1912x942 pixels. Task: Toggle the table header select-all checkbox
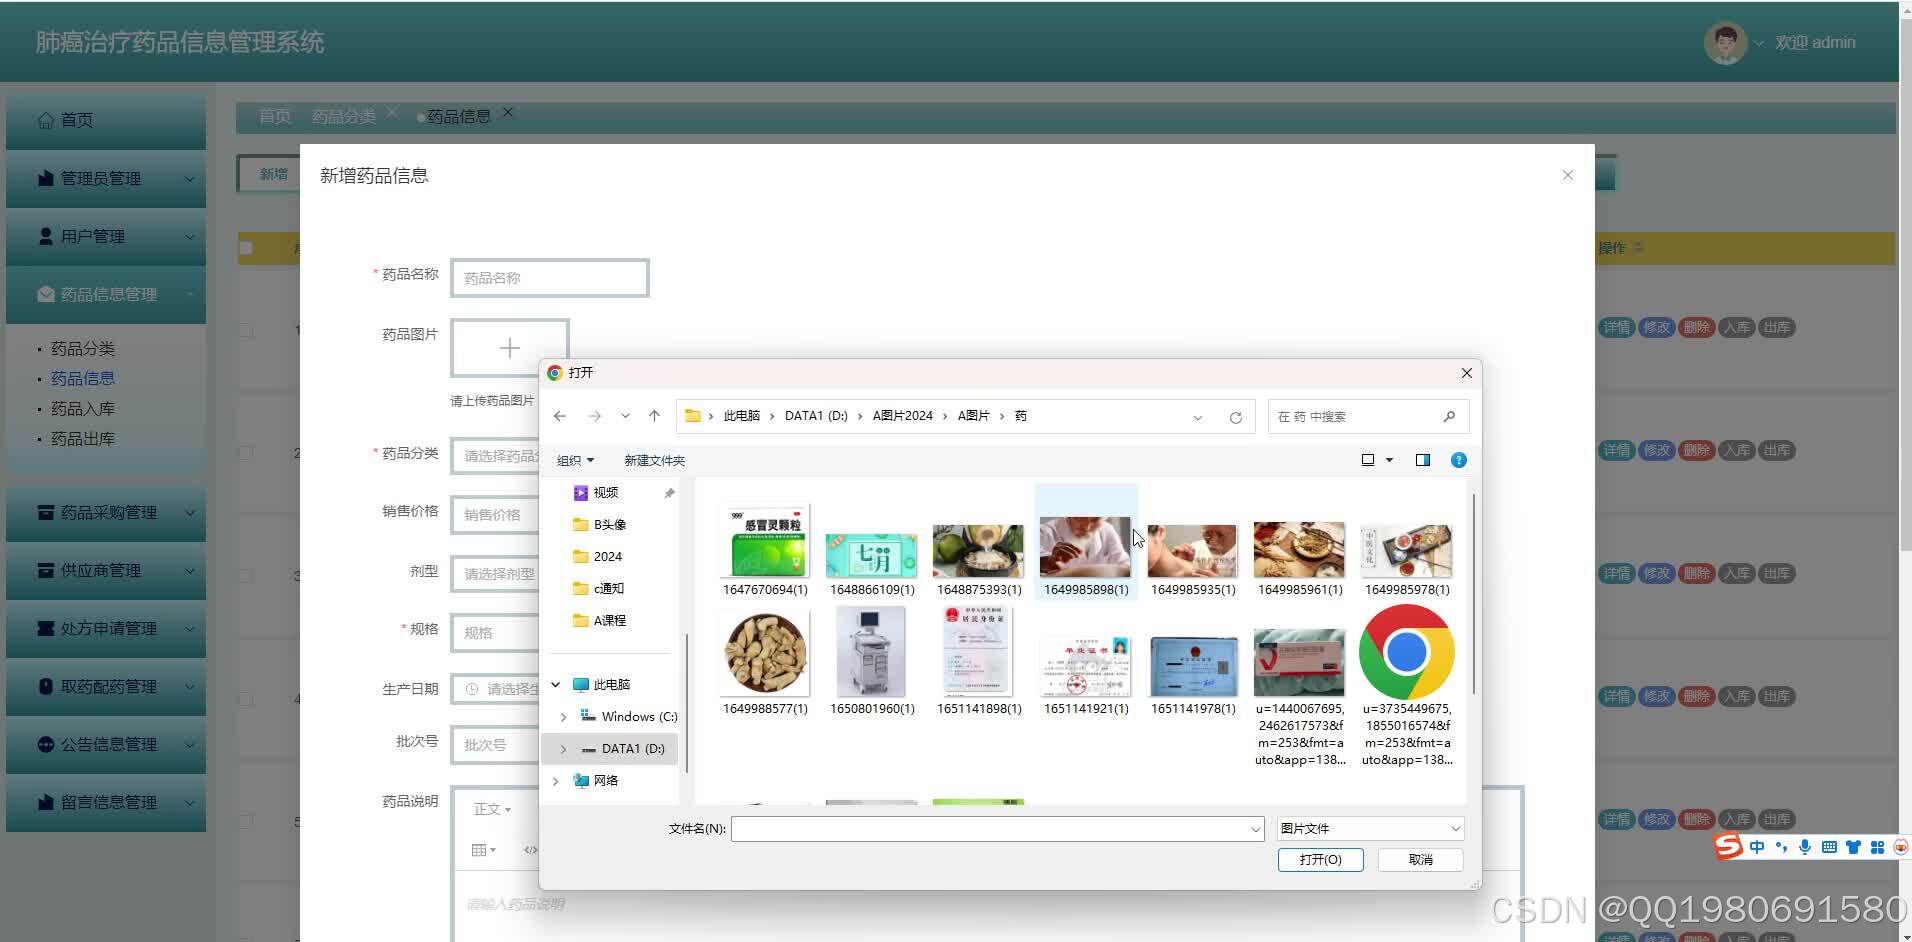pyautogui.click(x=246, y=248)
